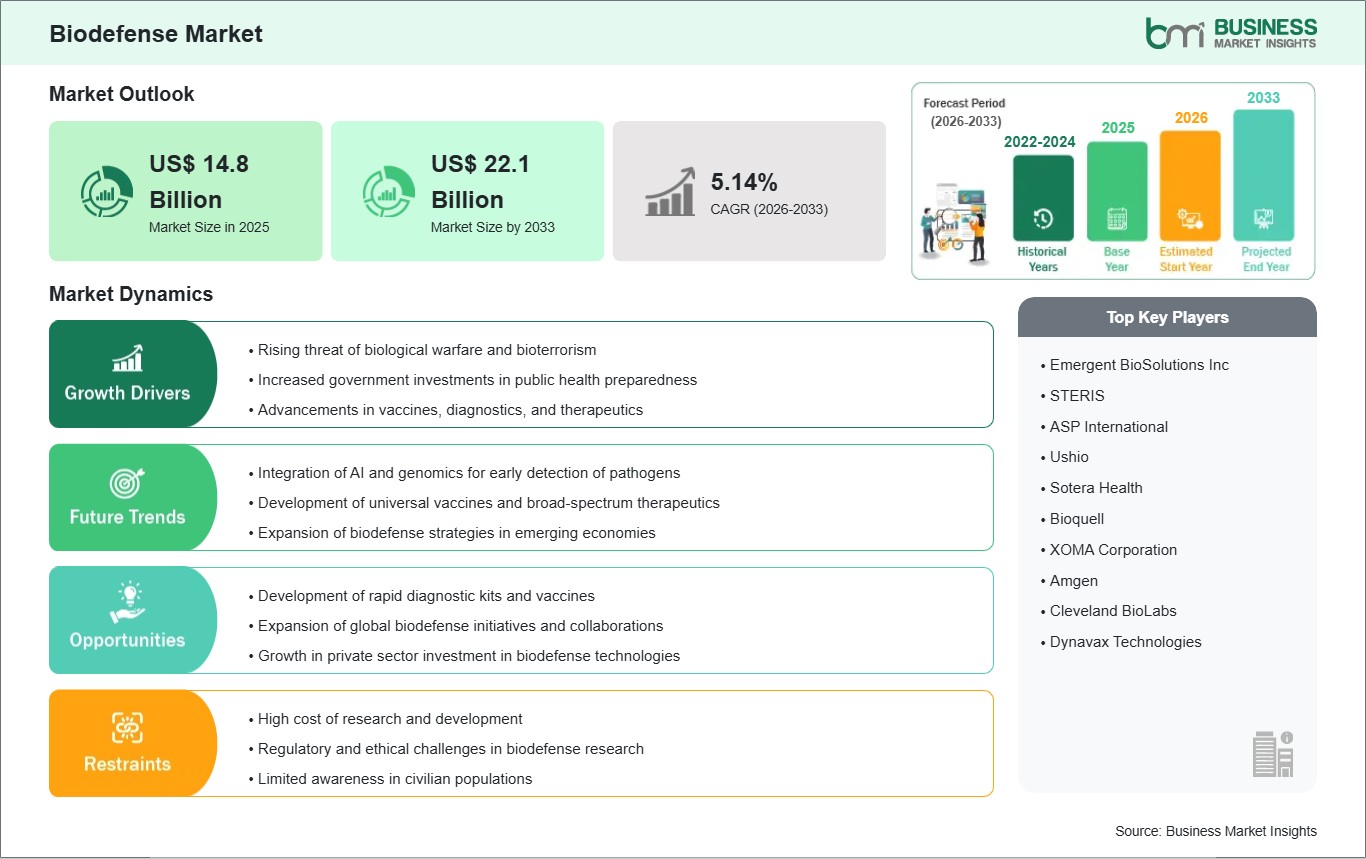This screenshot has height=859, width=1366.
Task: Click the Top Key Players header
Action: click(1167, 317)
